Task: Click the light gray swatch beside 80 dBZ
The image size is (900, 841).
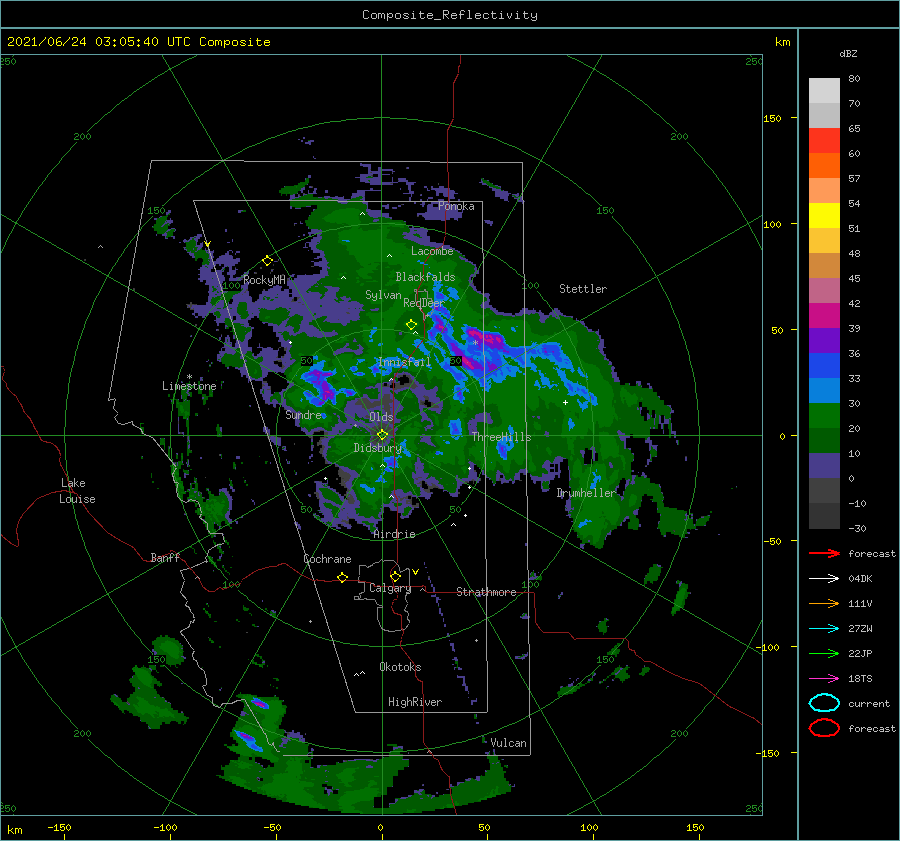Action: [x=824, y=90]
